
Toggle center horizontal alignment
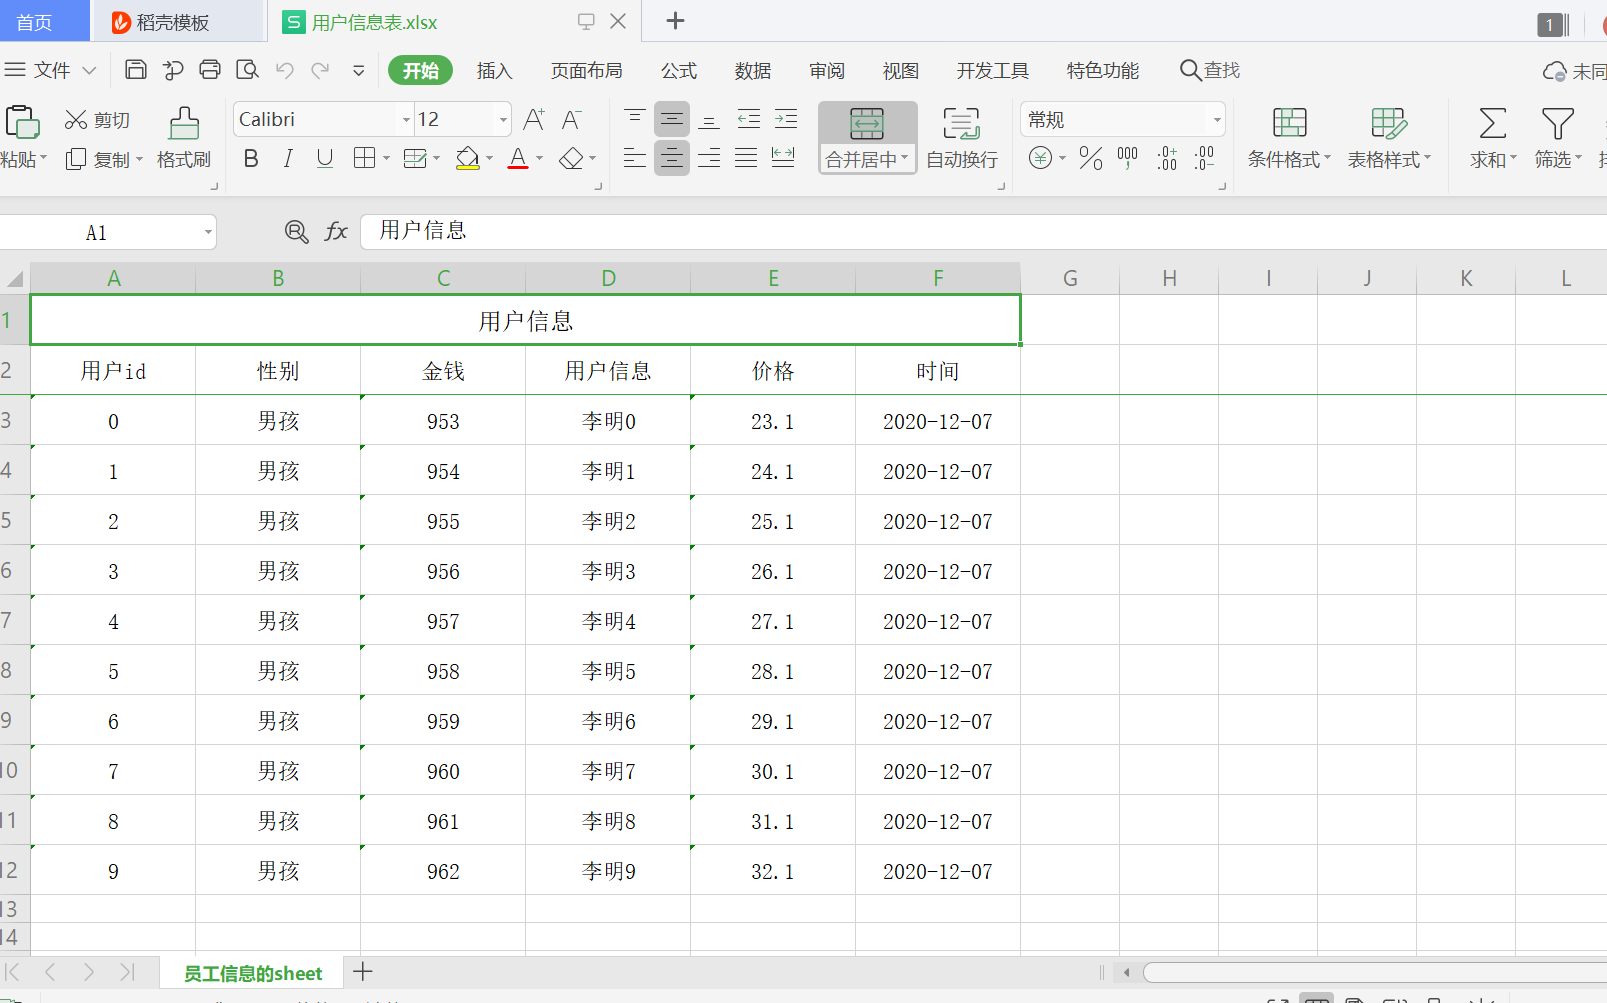click(671, 158)
